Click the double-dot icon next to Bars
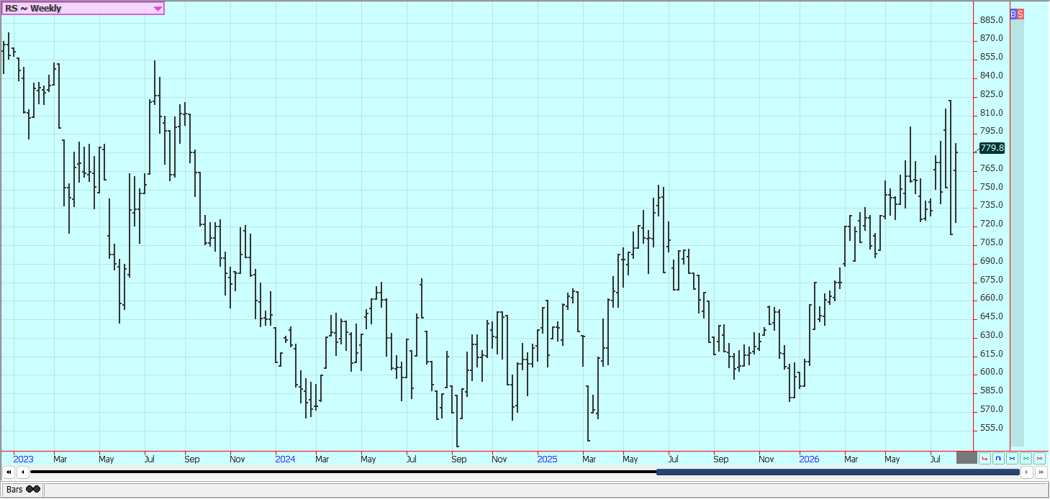1050x499 pixels. pyautogui.click(x=33, y=489)
